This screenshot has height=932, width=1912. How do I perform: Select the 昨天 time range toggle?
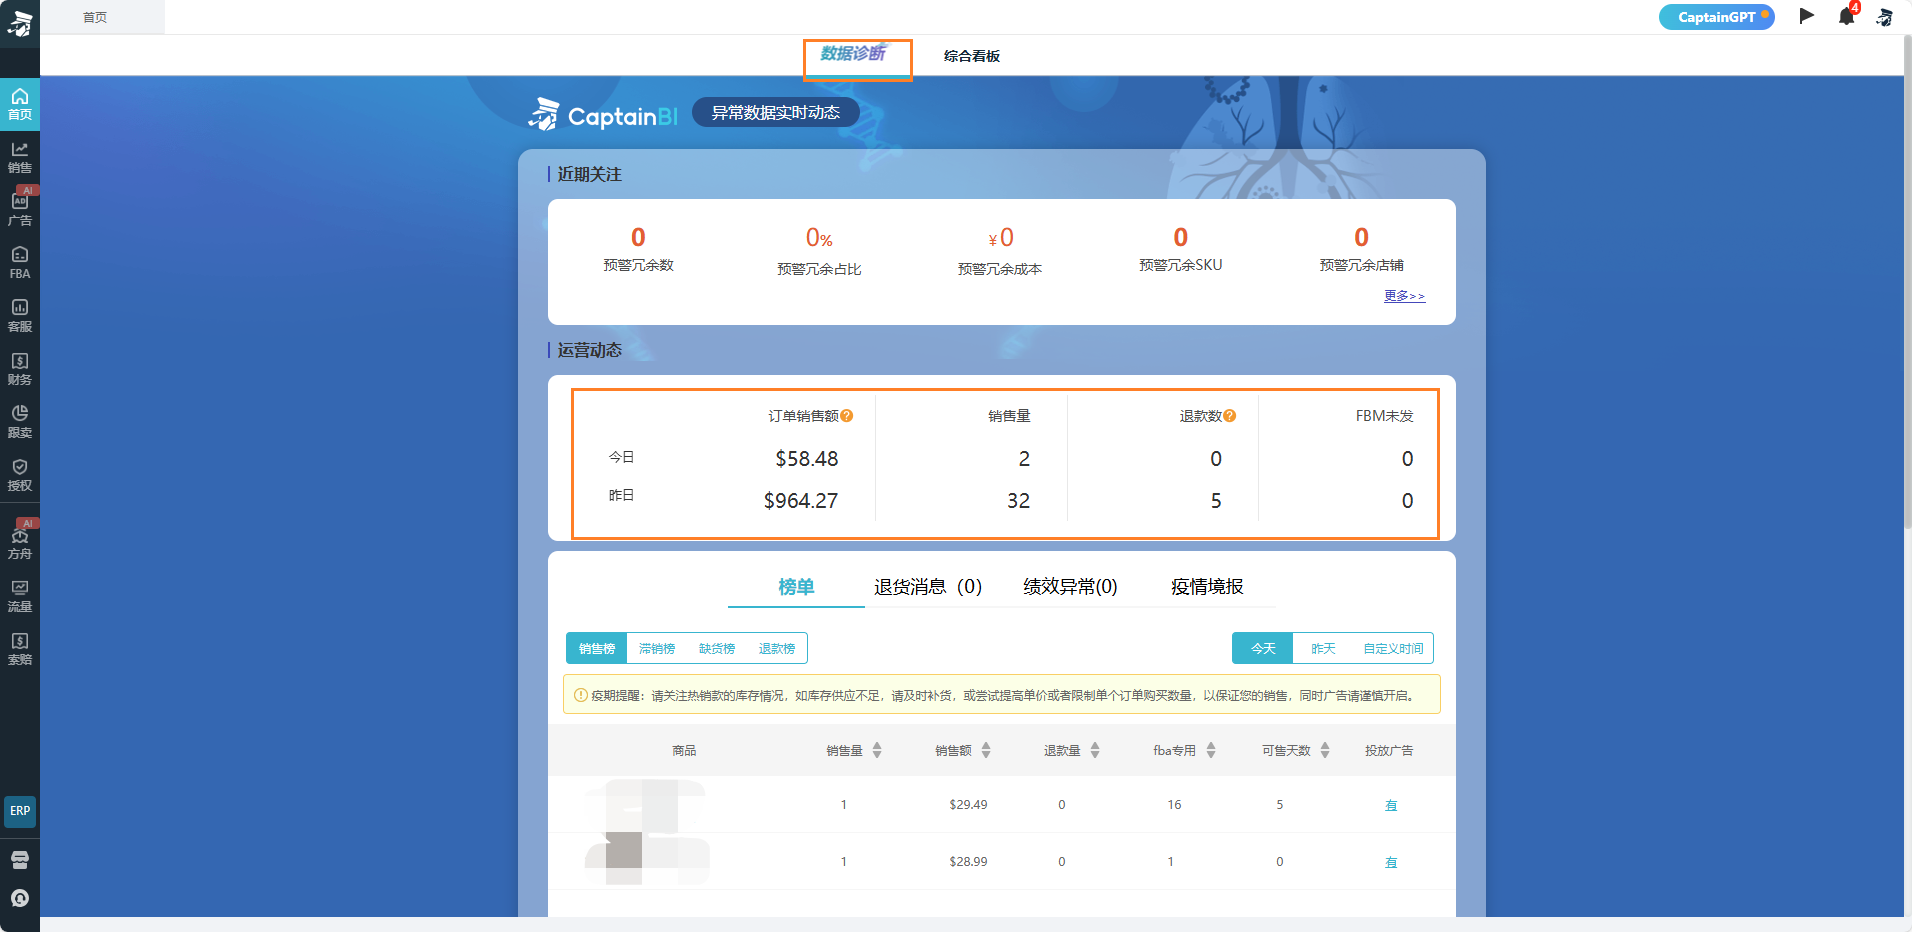(1323, 648)
